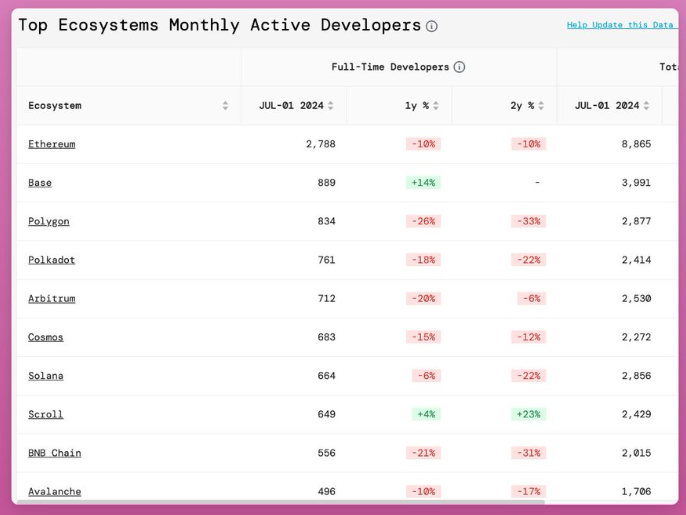
Task: Click the horizontal scrollbar below the table
Action: tap(280, 502)
